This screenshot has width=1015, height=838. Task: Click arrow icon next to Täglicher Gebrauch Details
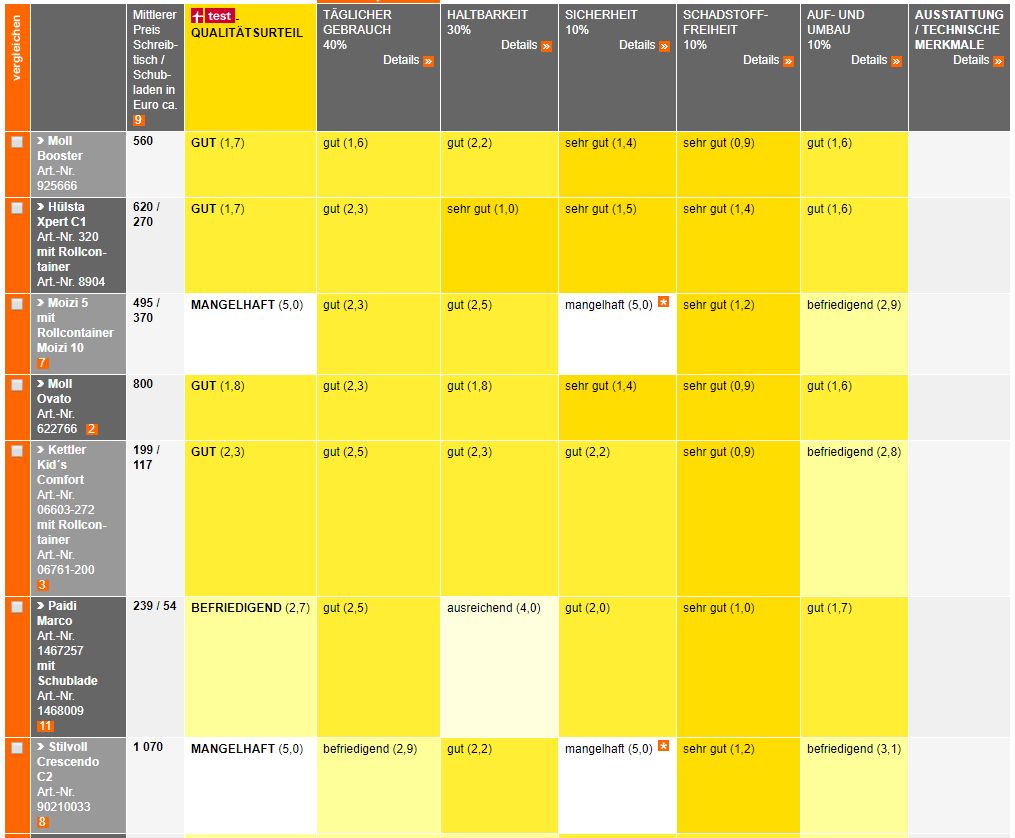(x=428, y=61)
